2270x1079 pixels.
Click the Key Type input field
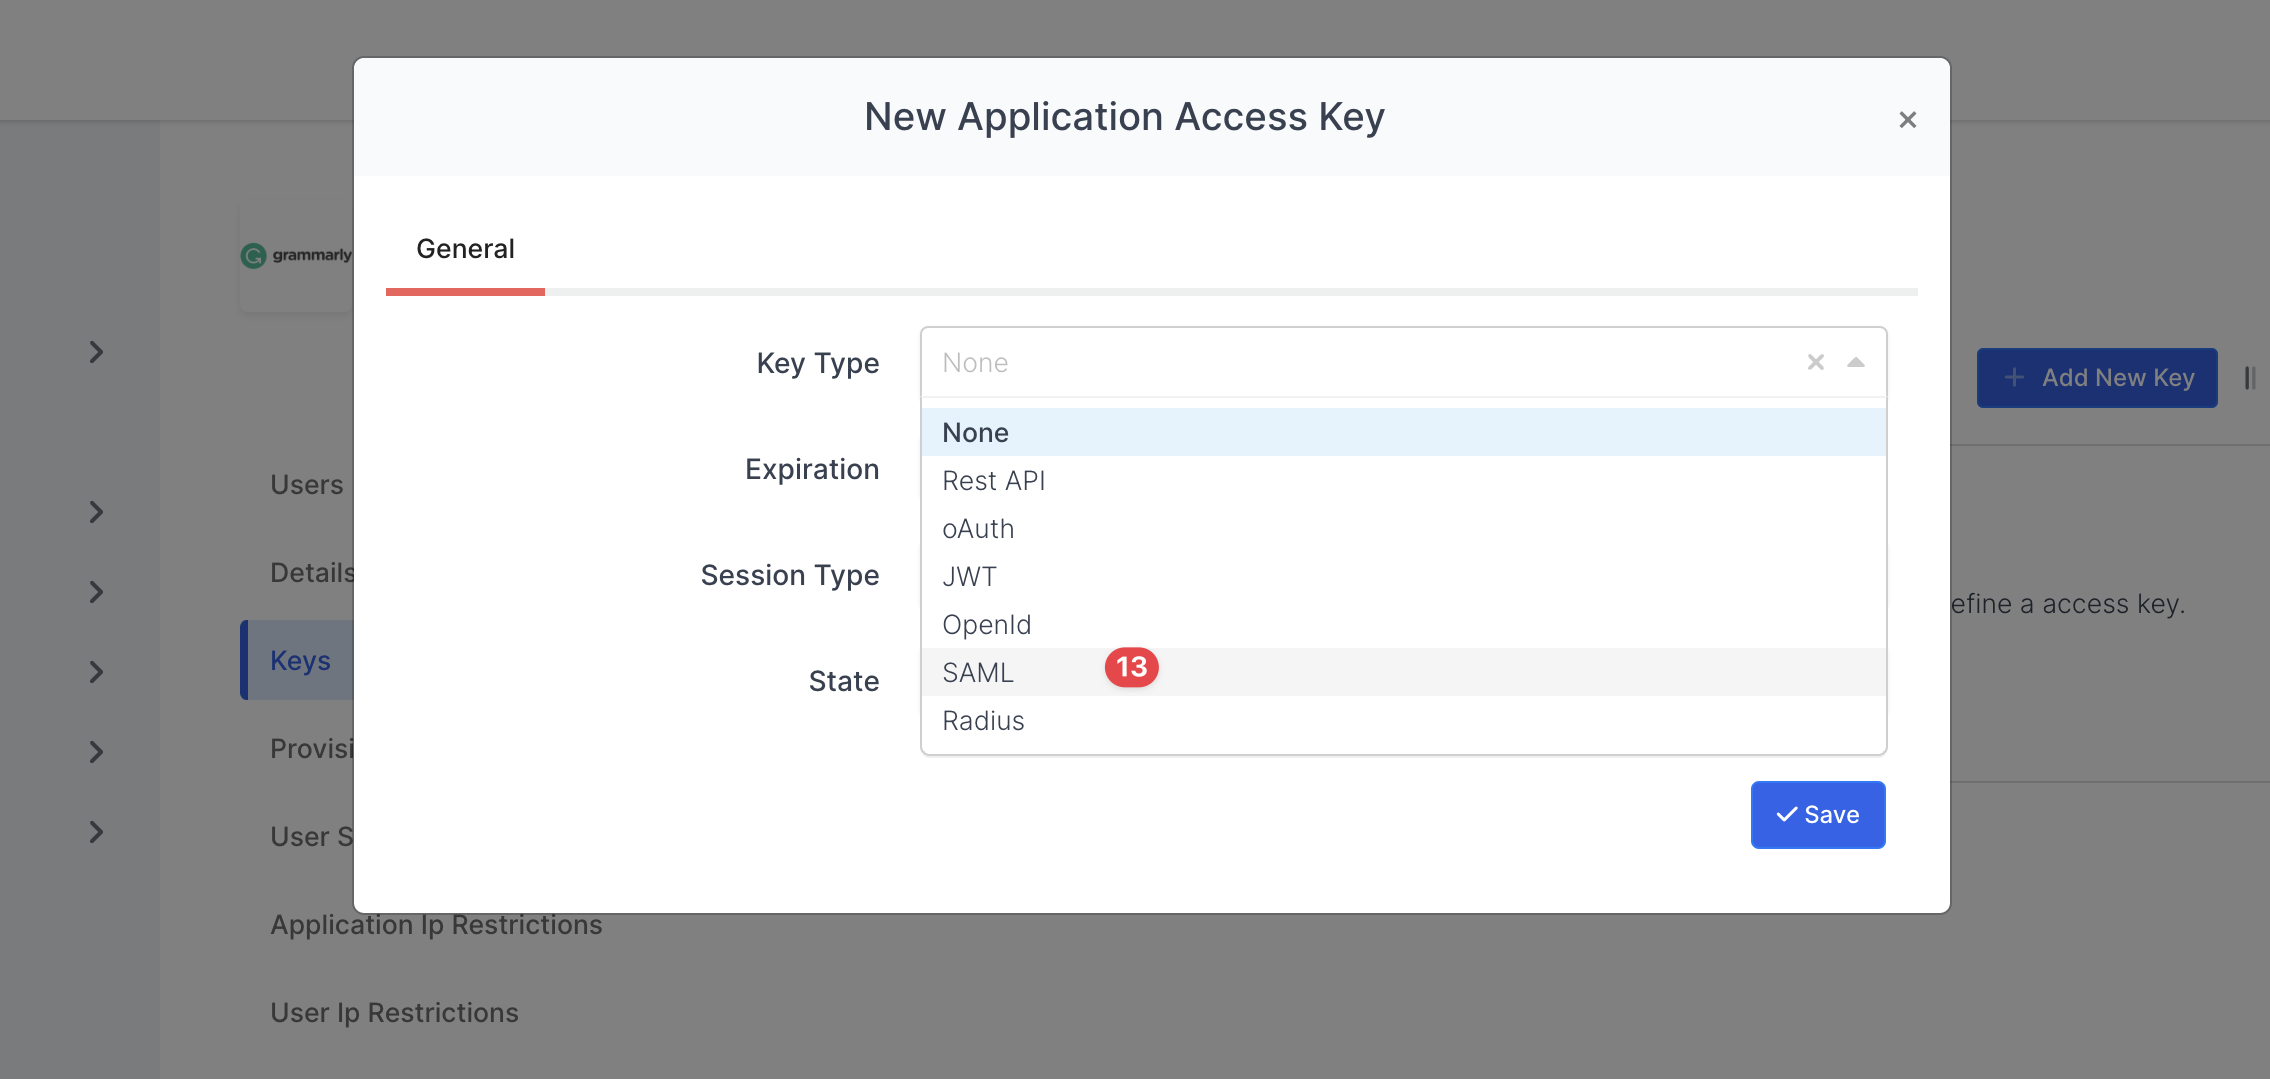1360,363
